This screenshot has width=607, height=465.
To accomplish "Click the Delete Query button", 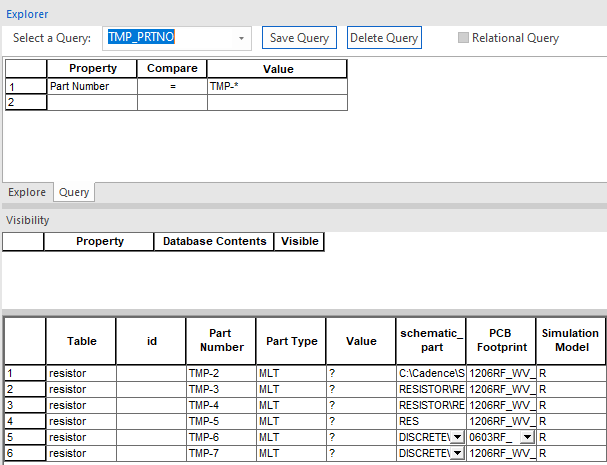I will point(384,38).
